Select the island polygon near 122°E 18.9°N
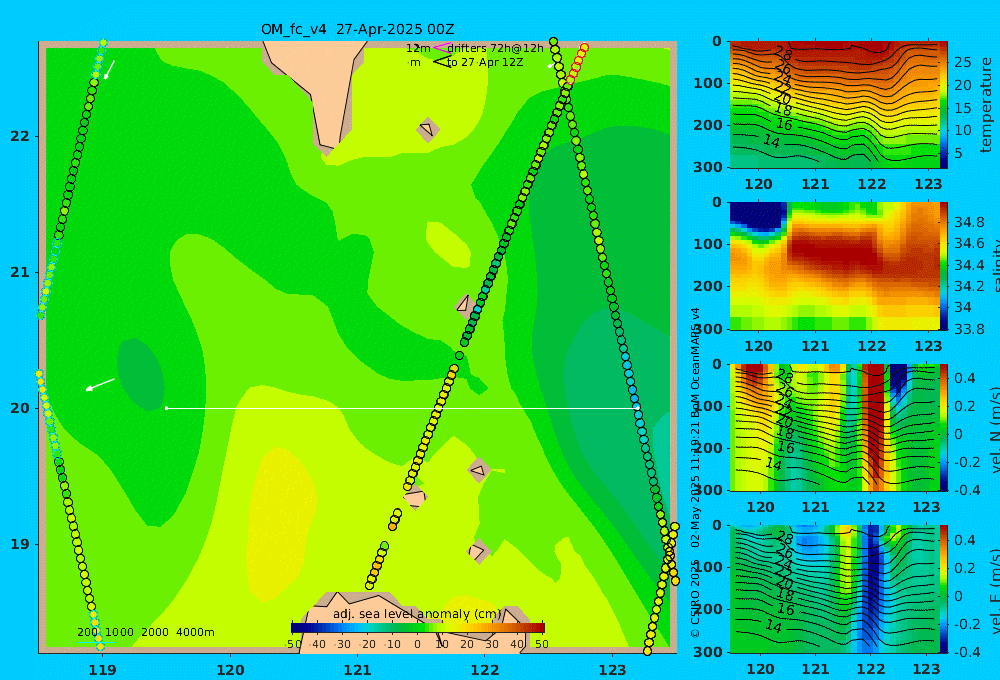 pyautogui.click(x=478, y=551)
